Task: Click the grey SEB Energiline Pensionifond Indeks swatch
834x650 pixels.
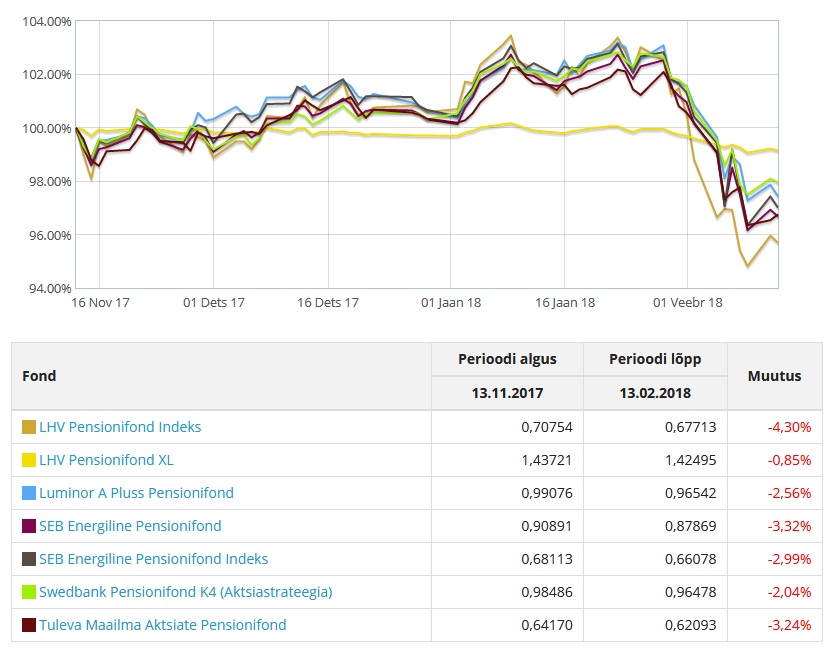Action: coord(29,559)
